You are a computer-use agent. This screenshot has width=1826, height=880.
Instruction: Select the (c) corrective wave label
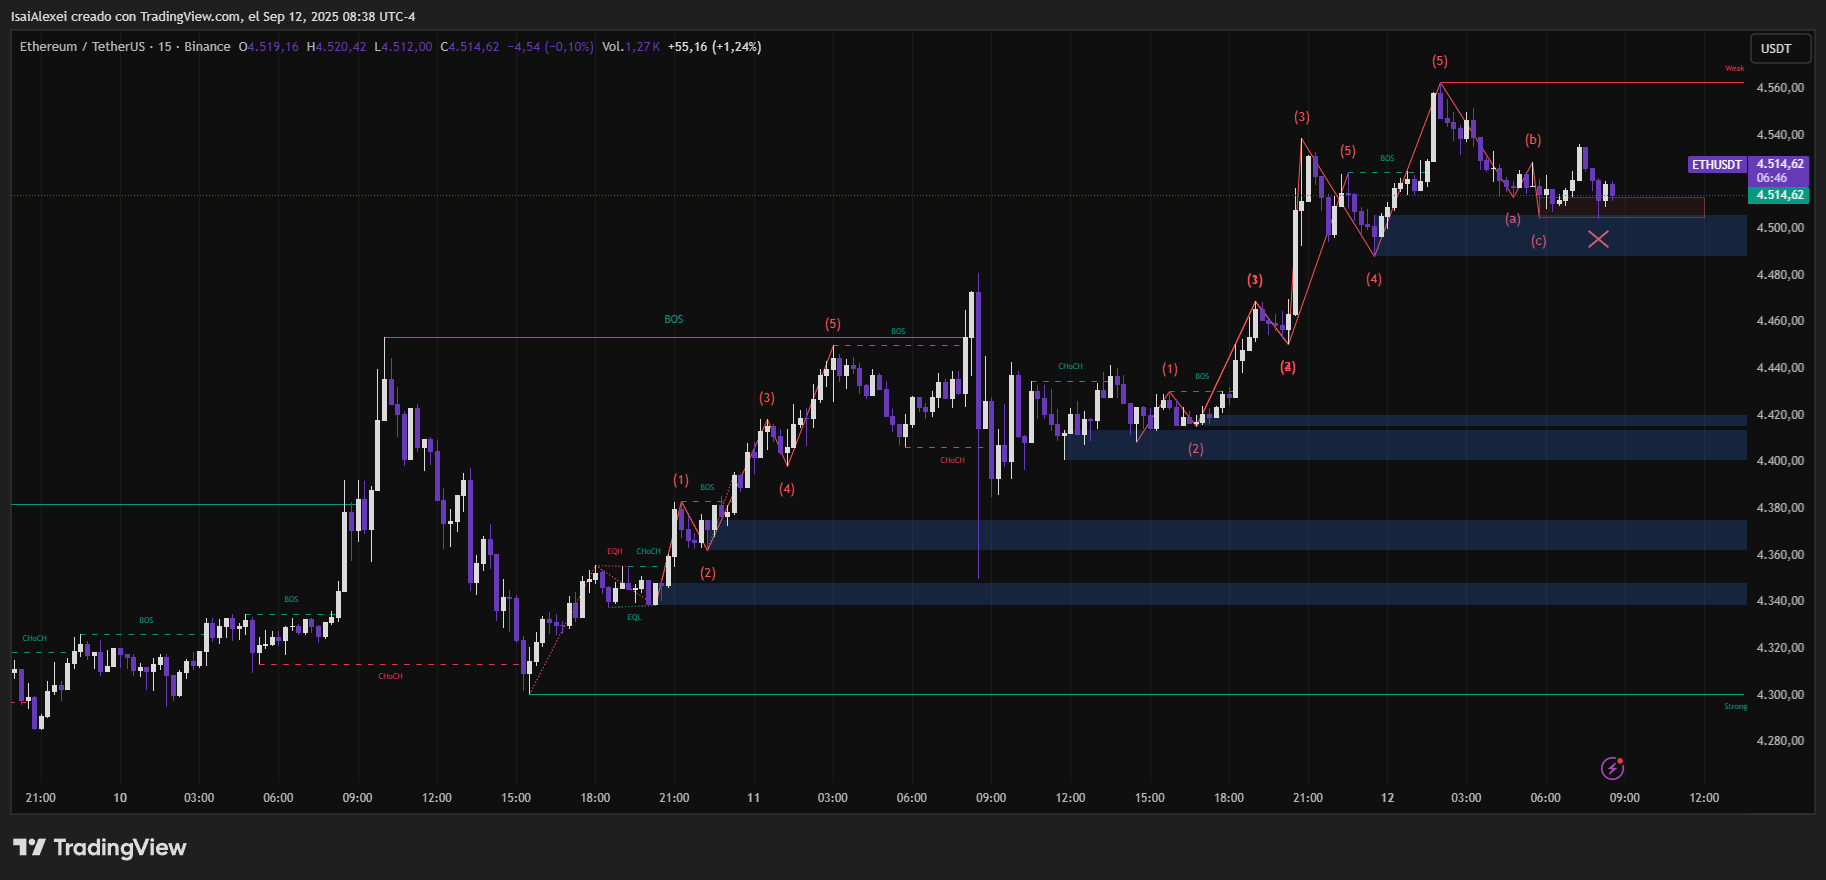coord(1538,241)
